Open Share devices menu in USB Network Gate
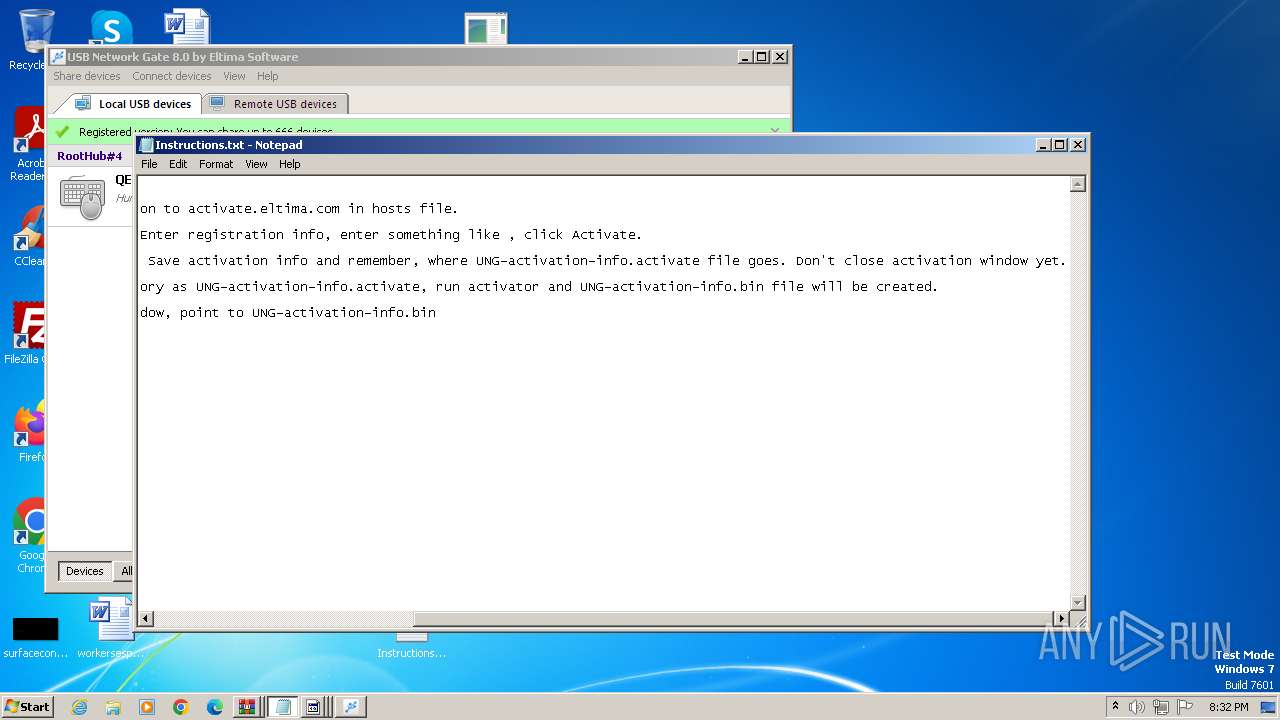Screen dimensions: 1280x720 coord(87,76)
